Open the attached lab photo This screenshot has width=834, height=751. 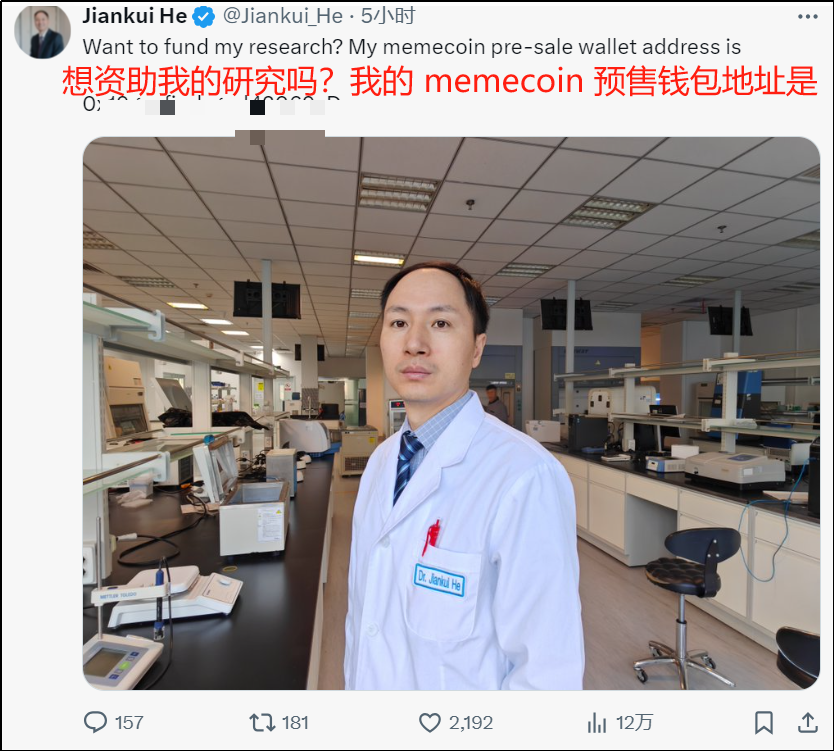click(451, 413)
